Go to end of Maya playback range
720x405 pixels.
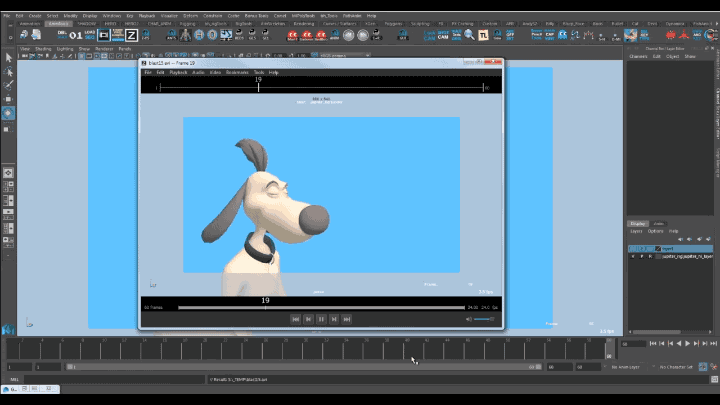714,343
